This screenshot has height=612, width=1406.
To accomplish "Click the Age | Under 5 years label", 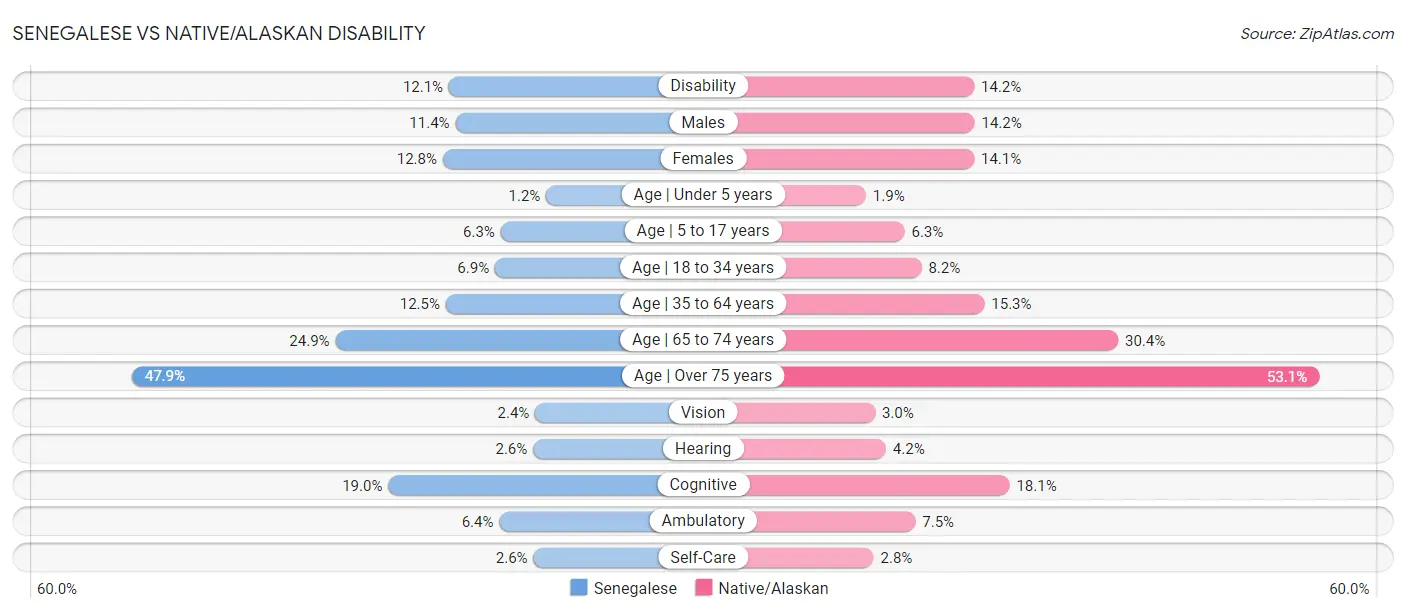I will click(x=703, y=194).
